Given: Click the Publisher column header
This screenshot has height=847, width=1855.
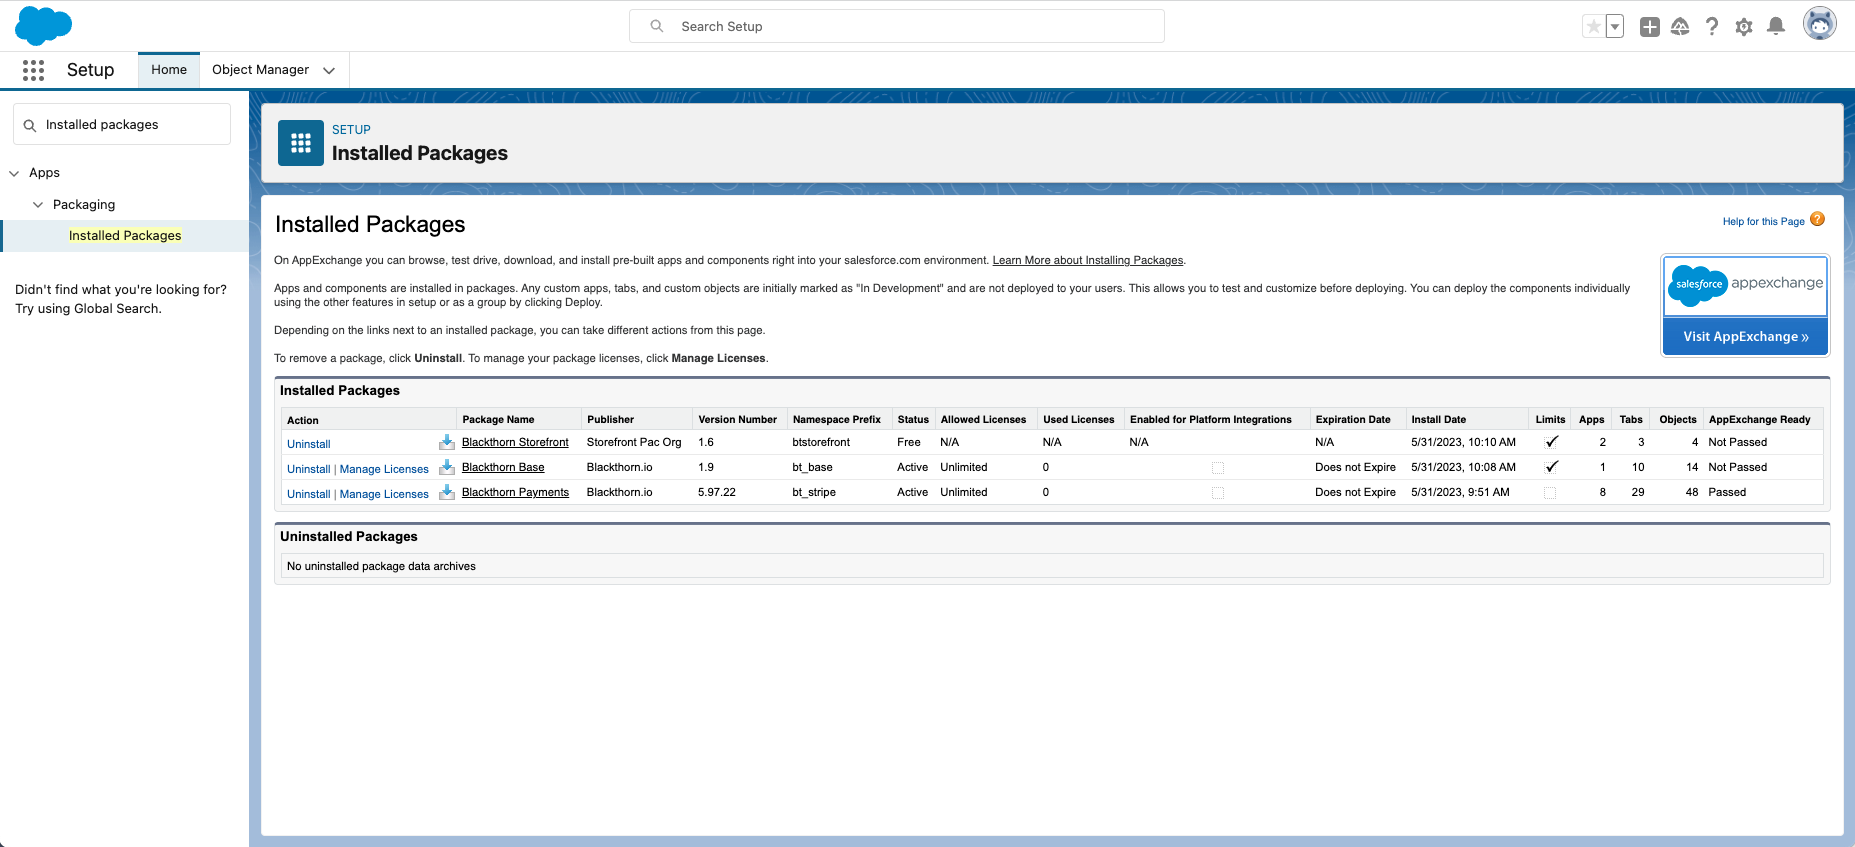Looking at the screenshot, I should pyautogui.click(x=611, y=420).
